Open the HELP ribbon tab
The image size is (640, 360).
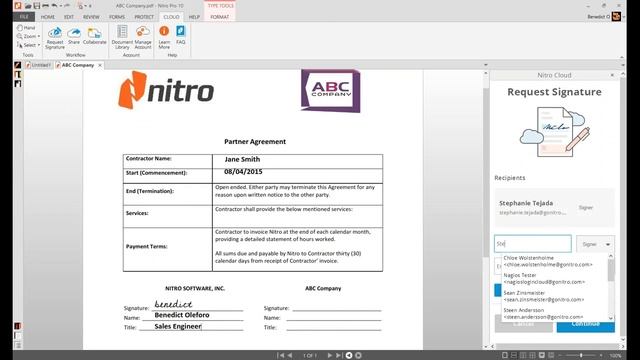coord(194,17)
